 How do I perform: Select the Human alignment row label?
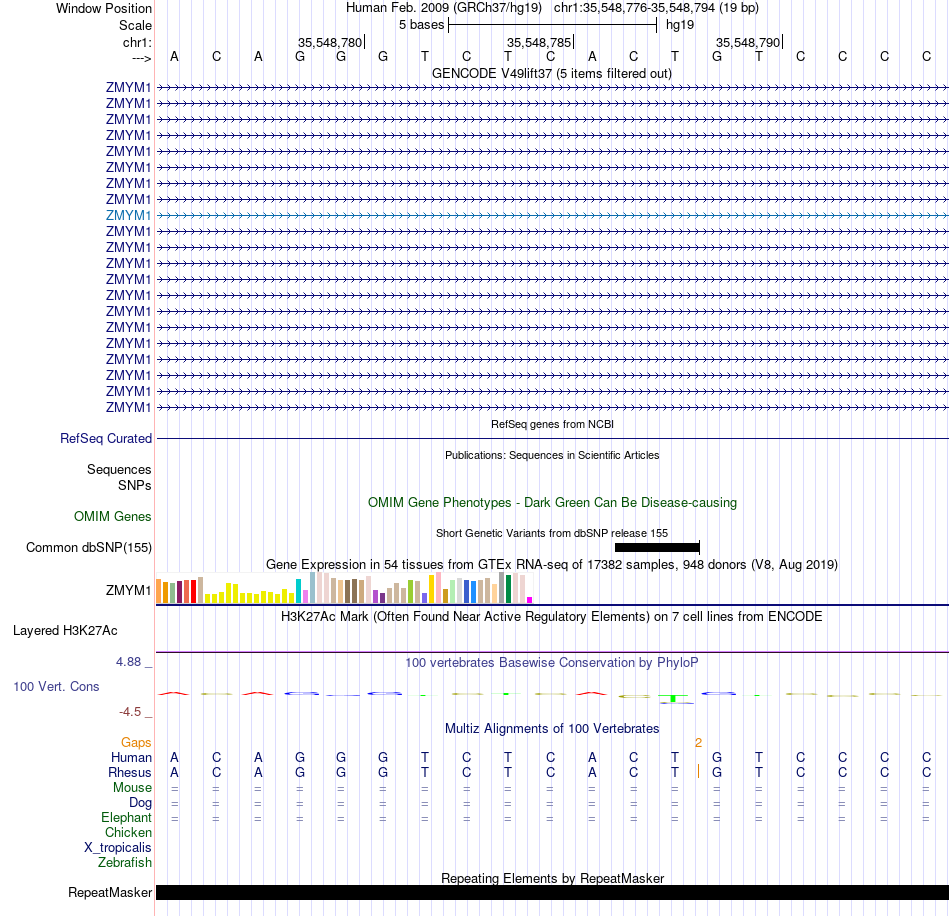coord(131,757)
